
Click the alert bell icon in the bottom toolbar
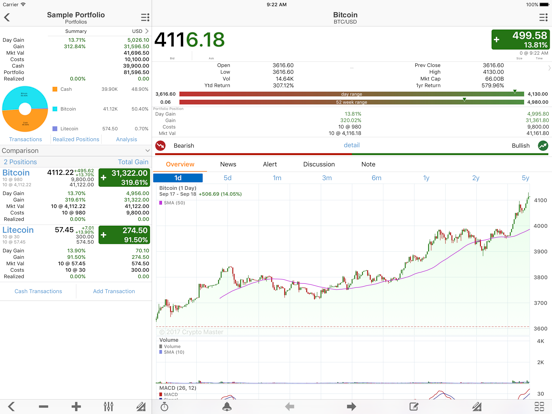[227, 407]
